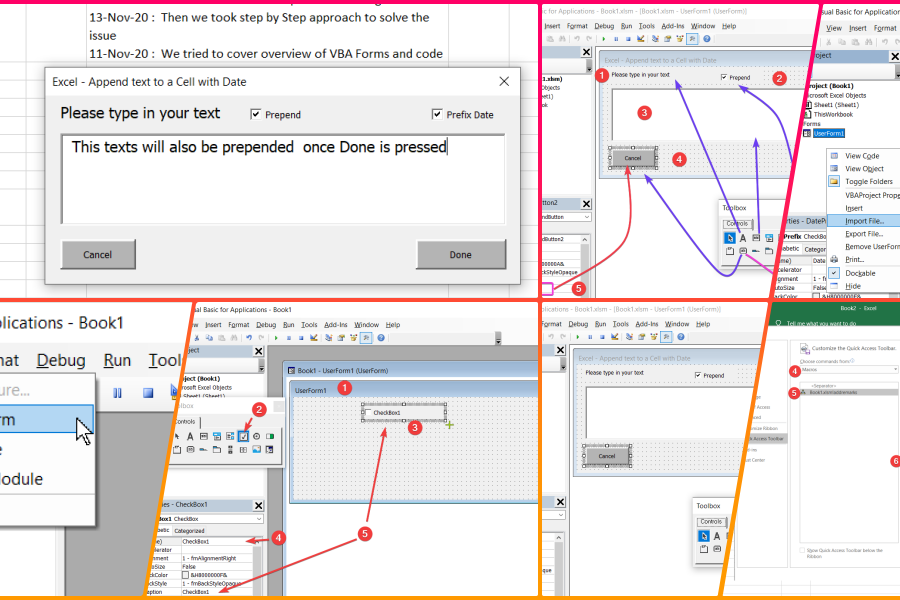This screenshot has height=600, width=900.
Task: Click the Toolbox icon in the lower Book1.xlsm editor toolbar
Action: (666, 337)
